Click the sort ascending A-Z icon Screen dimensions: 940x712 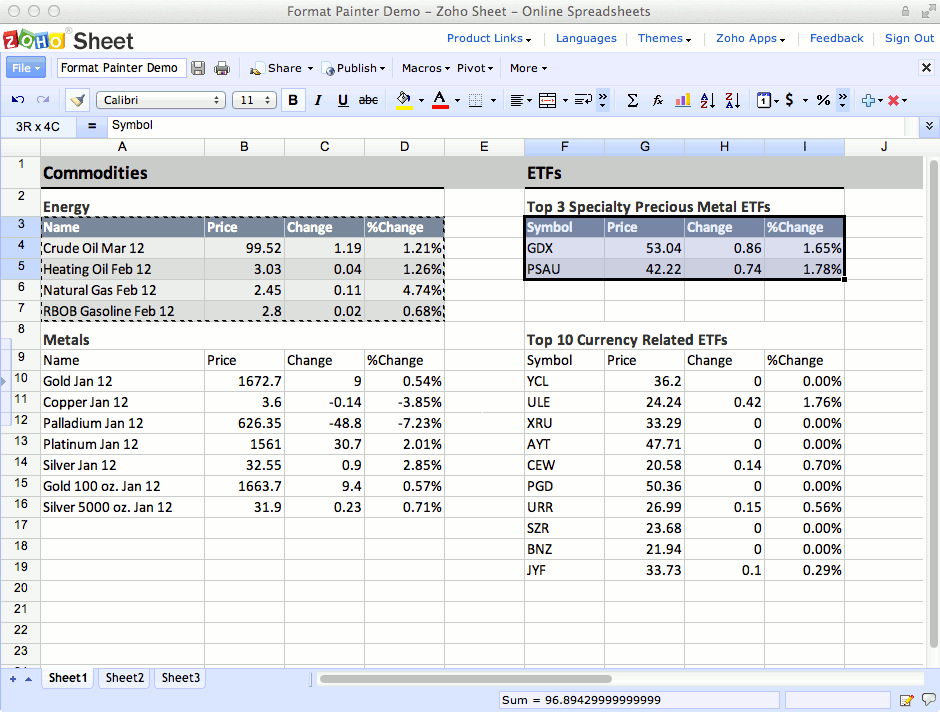point(708,100)
